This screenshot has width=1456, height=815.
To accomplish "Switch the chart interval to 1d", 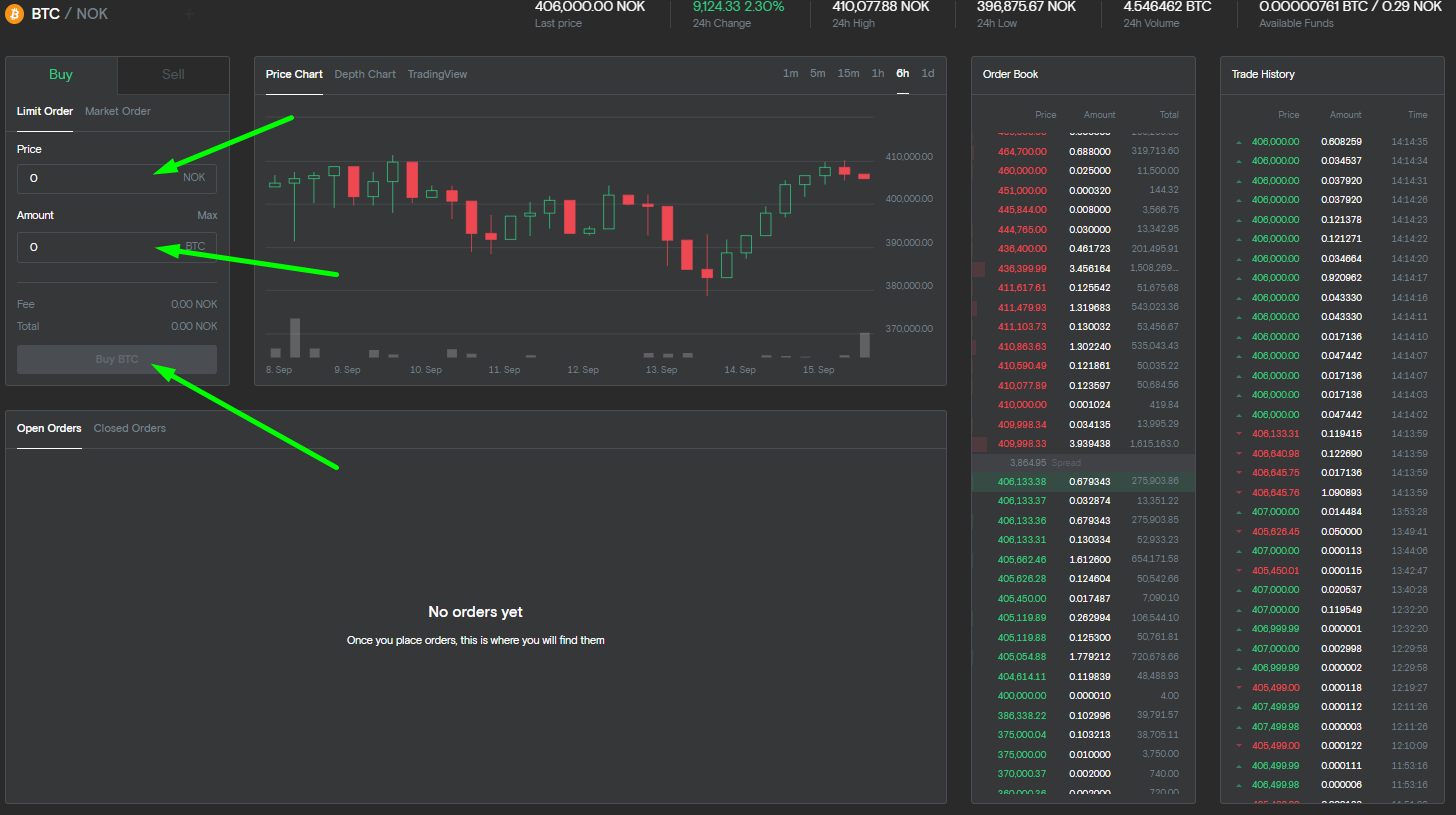I will 928,73.
